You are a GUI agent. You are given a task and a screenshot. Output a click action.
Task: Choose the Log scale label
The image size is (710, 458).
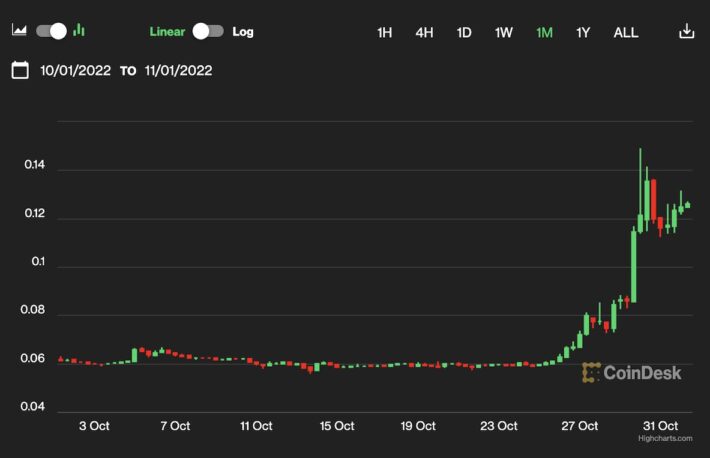pos(243,32)
